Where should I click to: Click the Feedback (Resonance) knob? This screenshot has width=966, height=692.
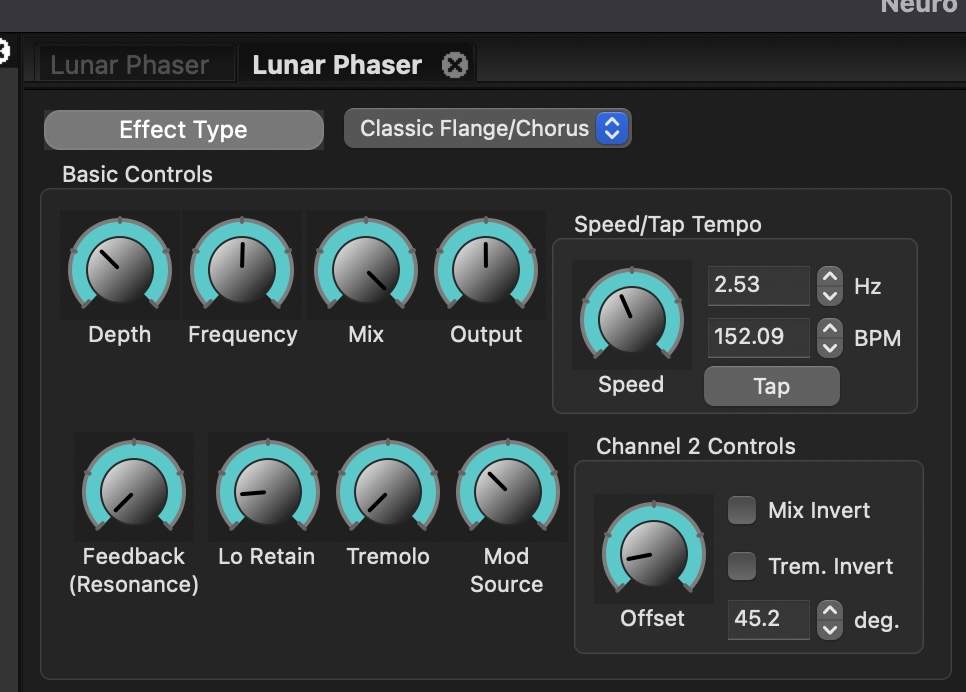[134, 488]
